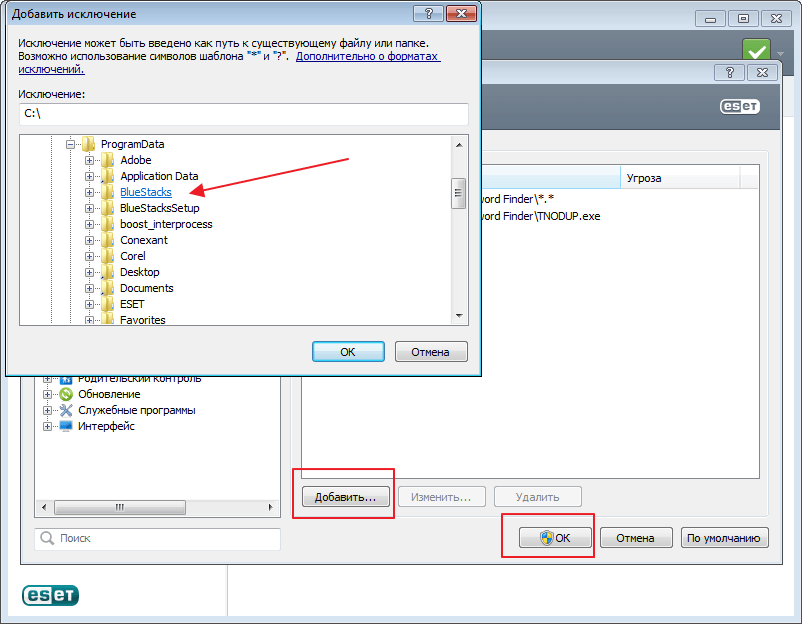
Task: Click the Интерфейс monitor icon
Action: (x=66, y=426)
